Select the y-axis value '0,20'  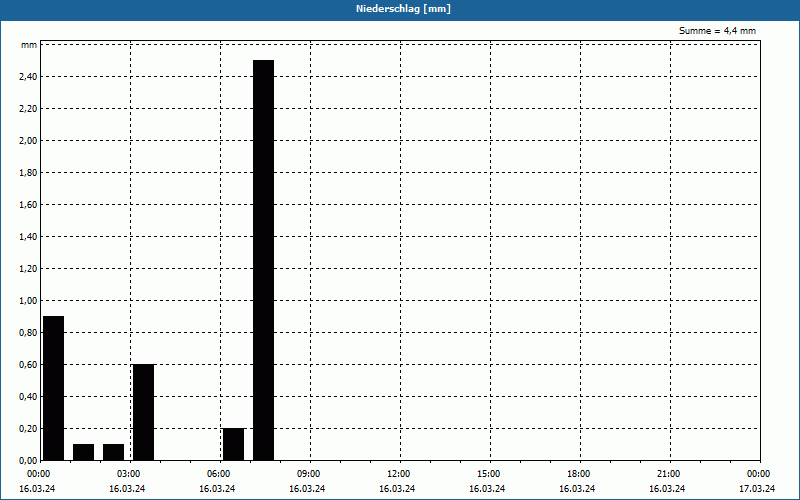pyautogui.click(x=28, y=429)
